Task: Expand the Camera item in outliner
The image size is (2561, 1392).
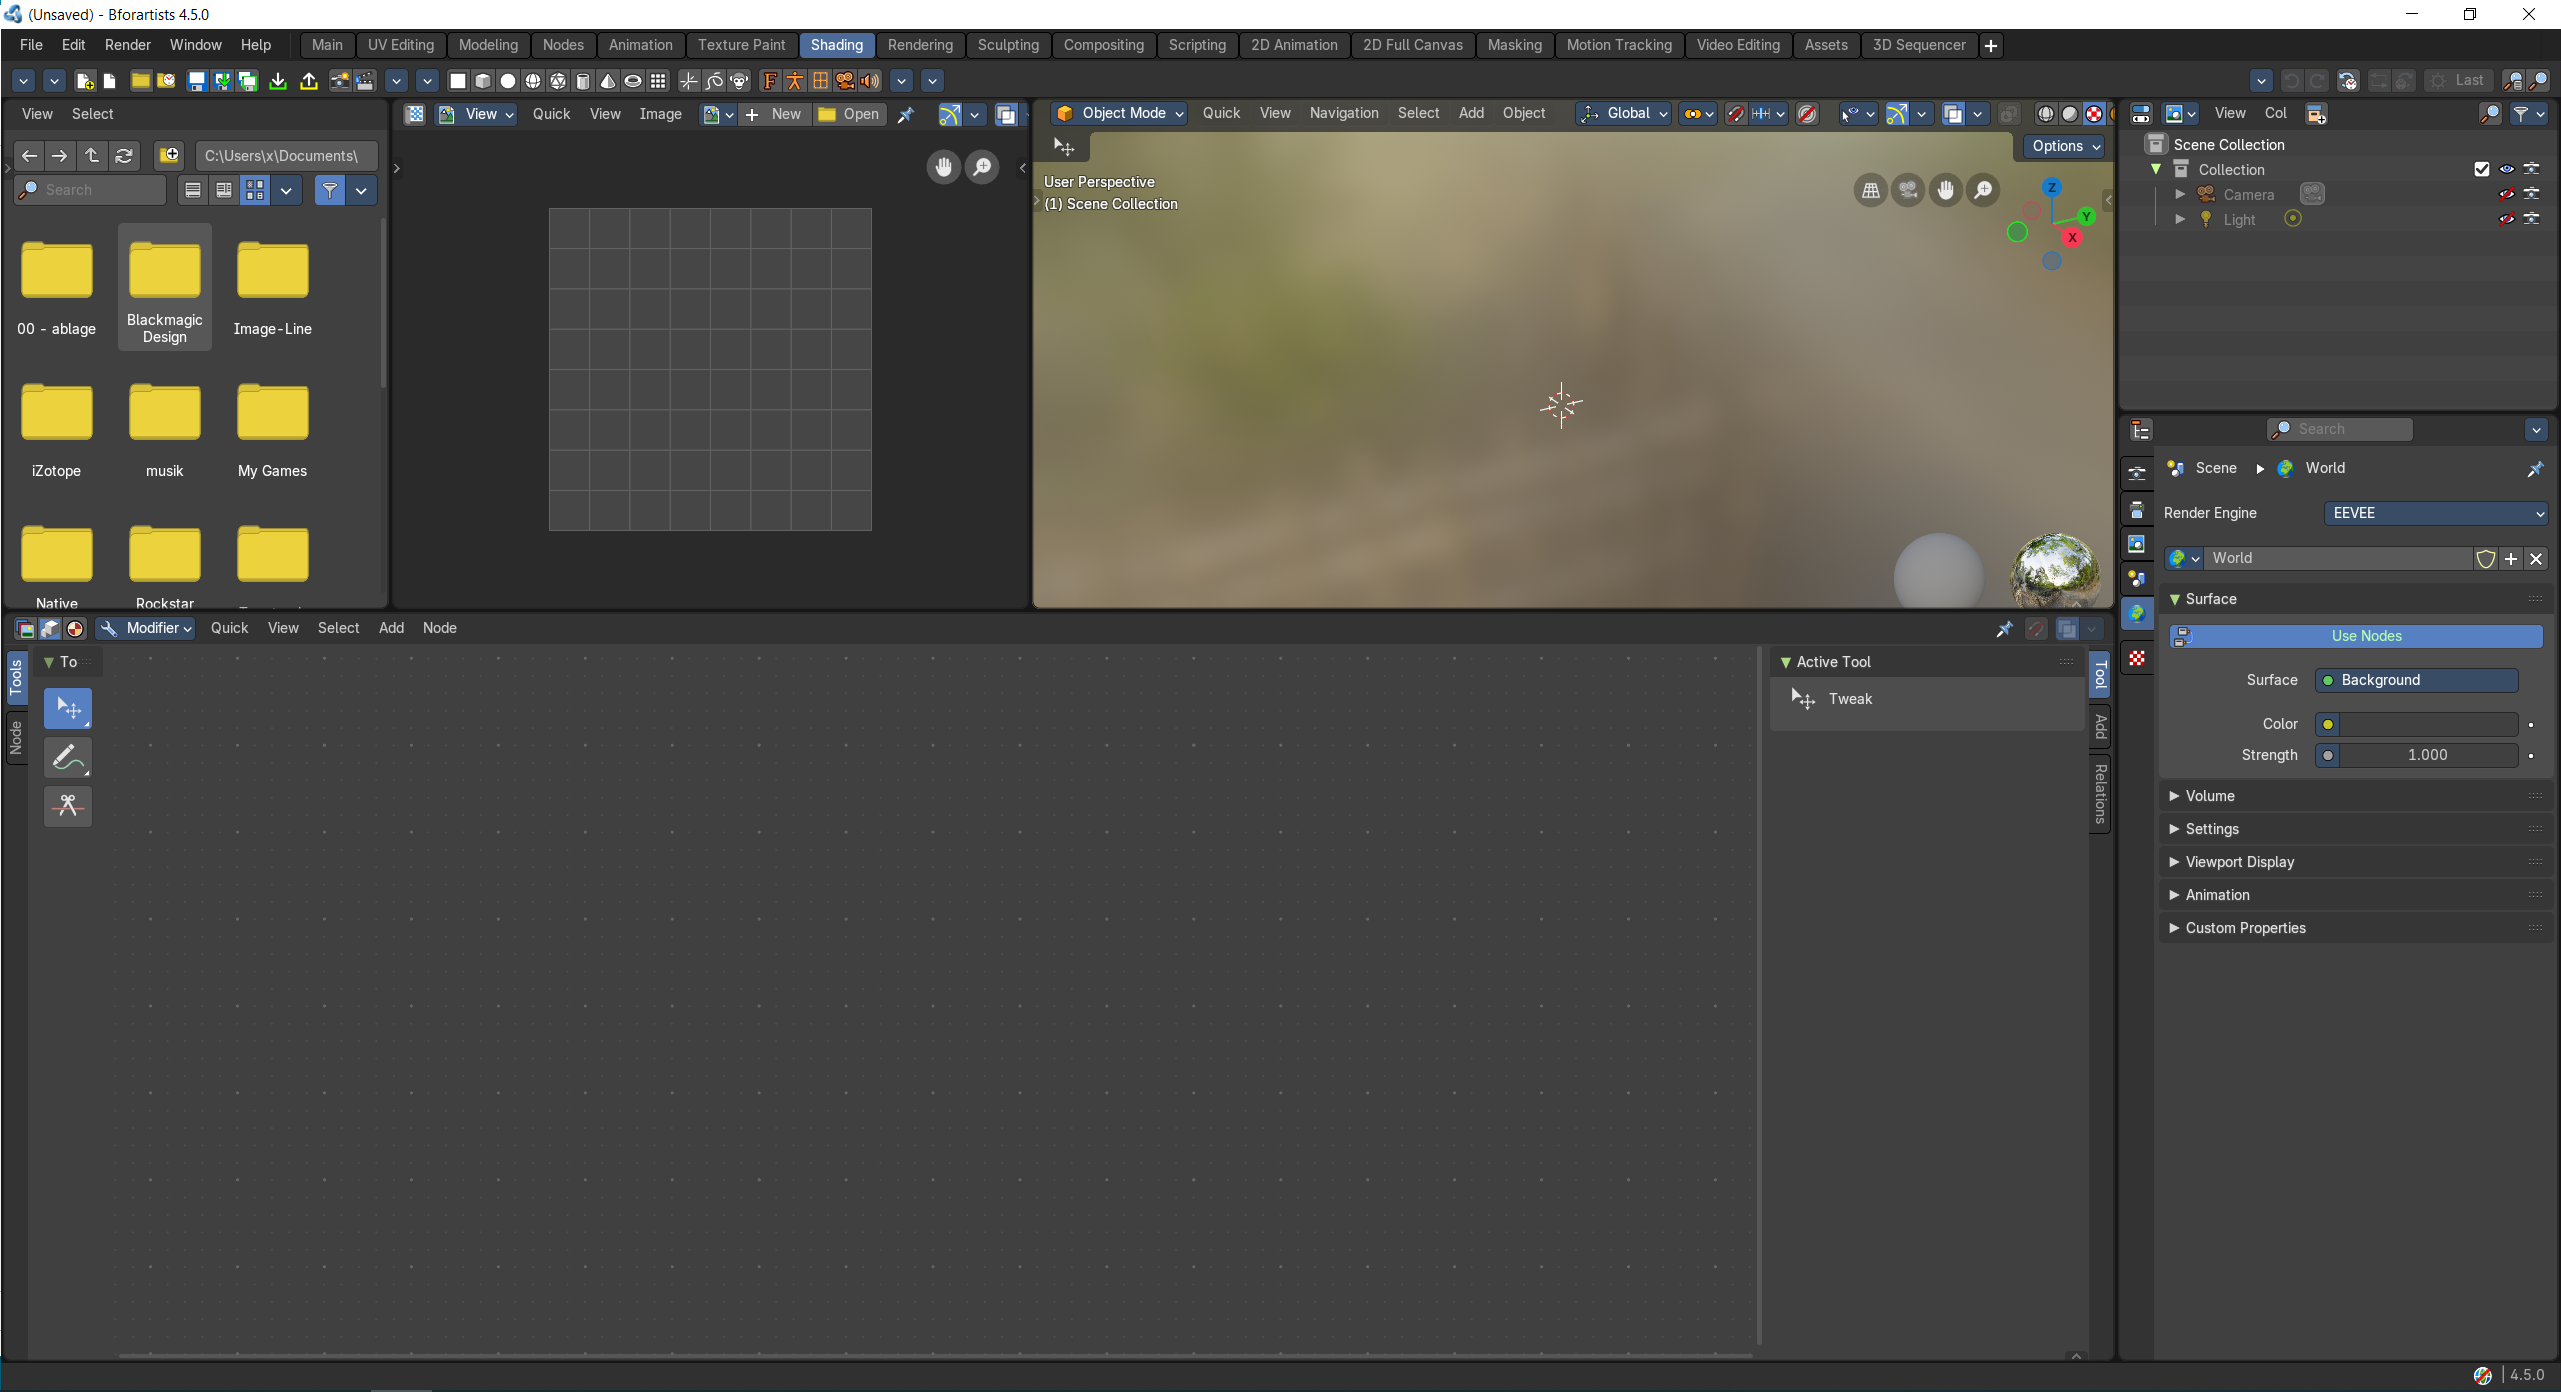Action: [x=2180, y=194]
